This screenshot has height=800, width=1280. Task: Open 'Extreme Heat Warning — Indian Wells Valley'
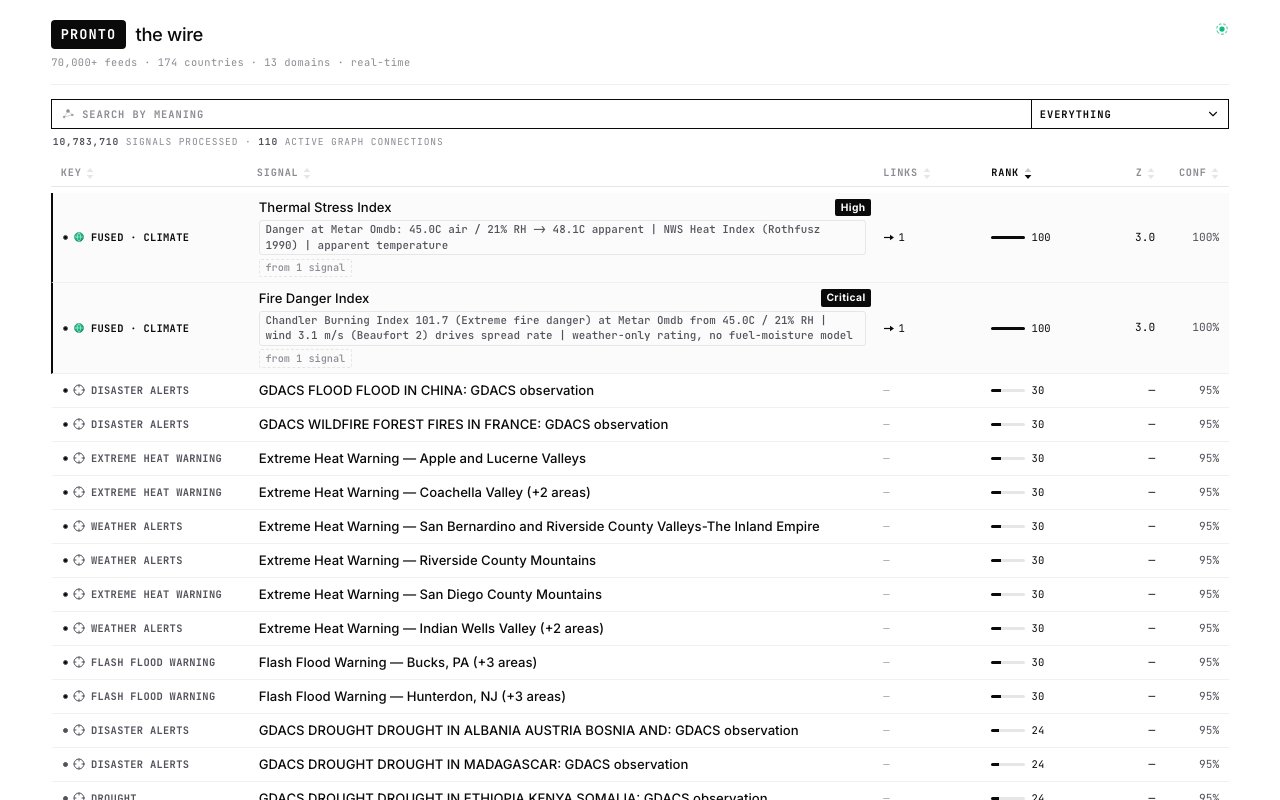[431, 628]
